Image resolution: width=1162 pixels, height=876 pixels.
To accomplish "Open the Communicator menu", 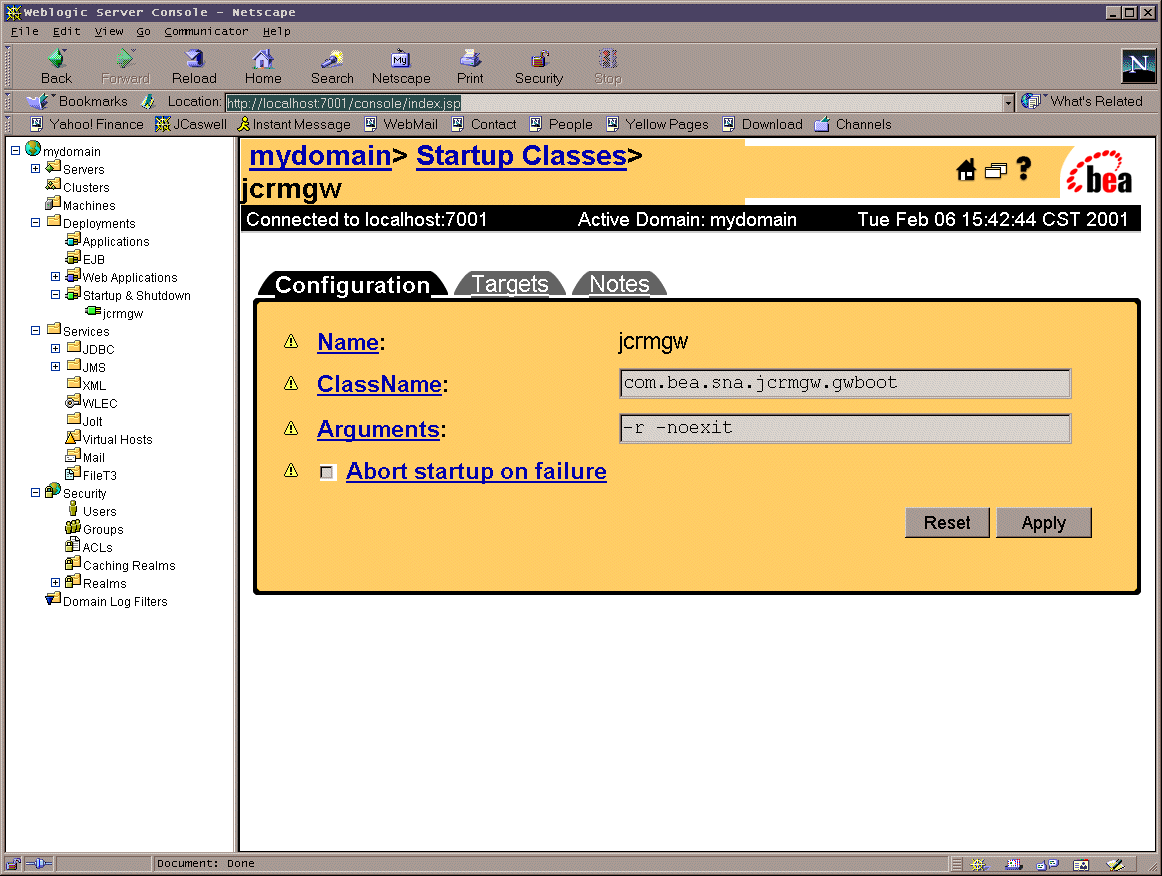I will [x=206, y=31].
